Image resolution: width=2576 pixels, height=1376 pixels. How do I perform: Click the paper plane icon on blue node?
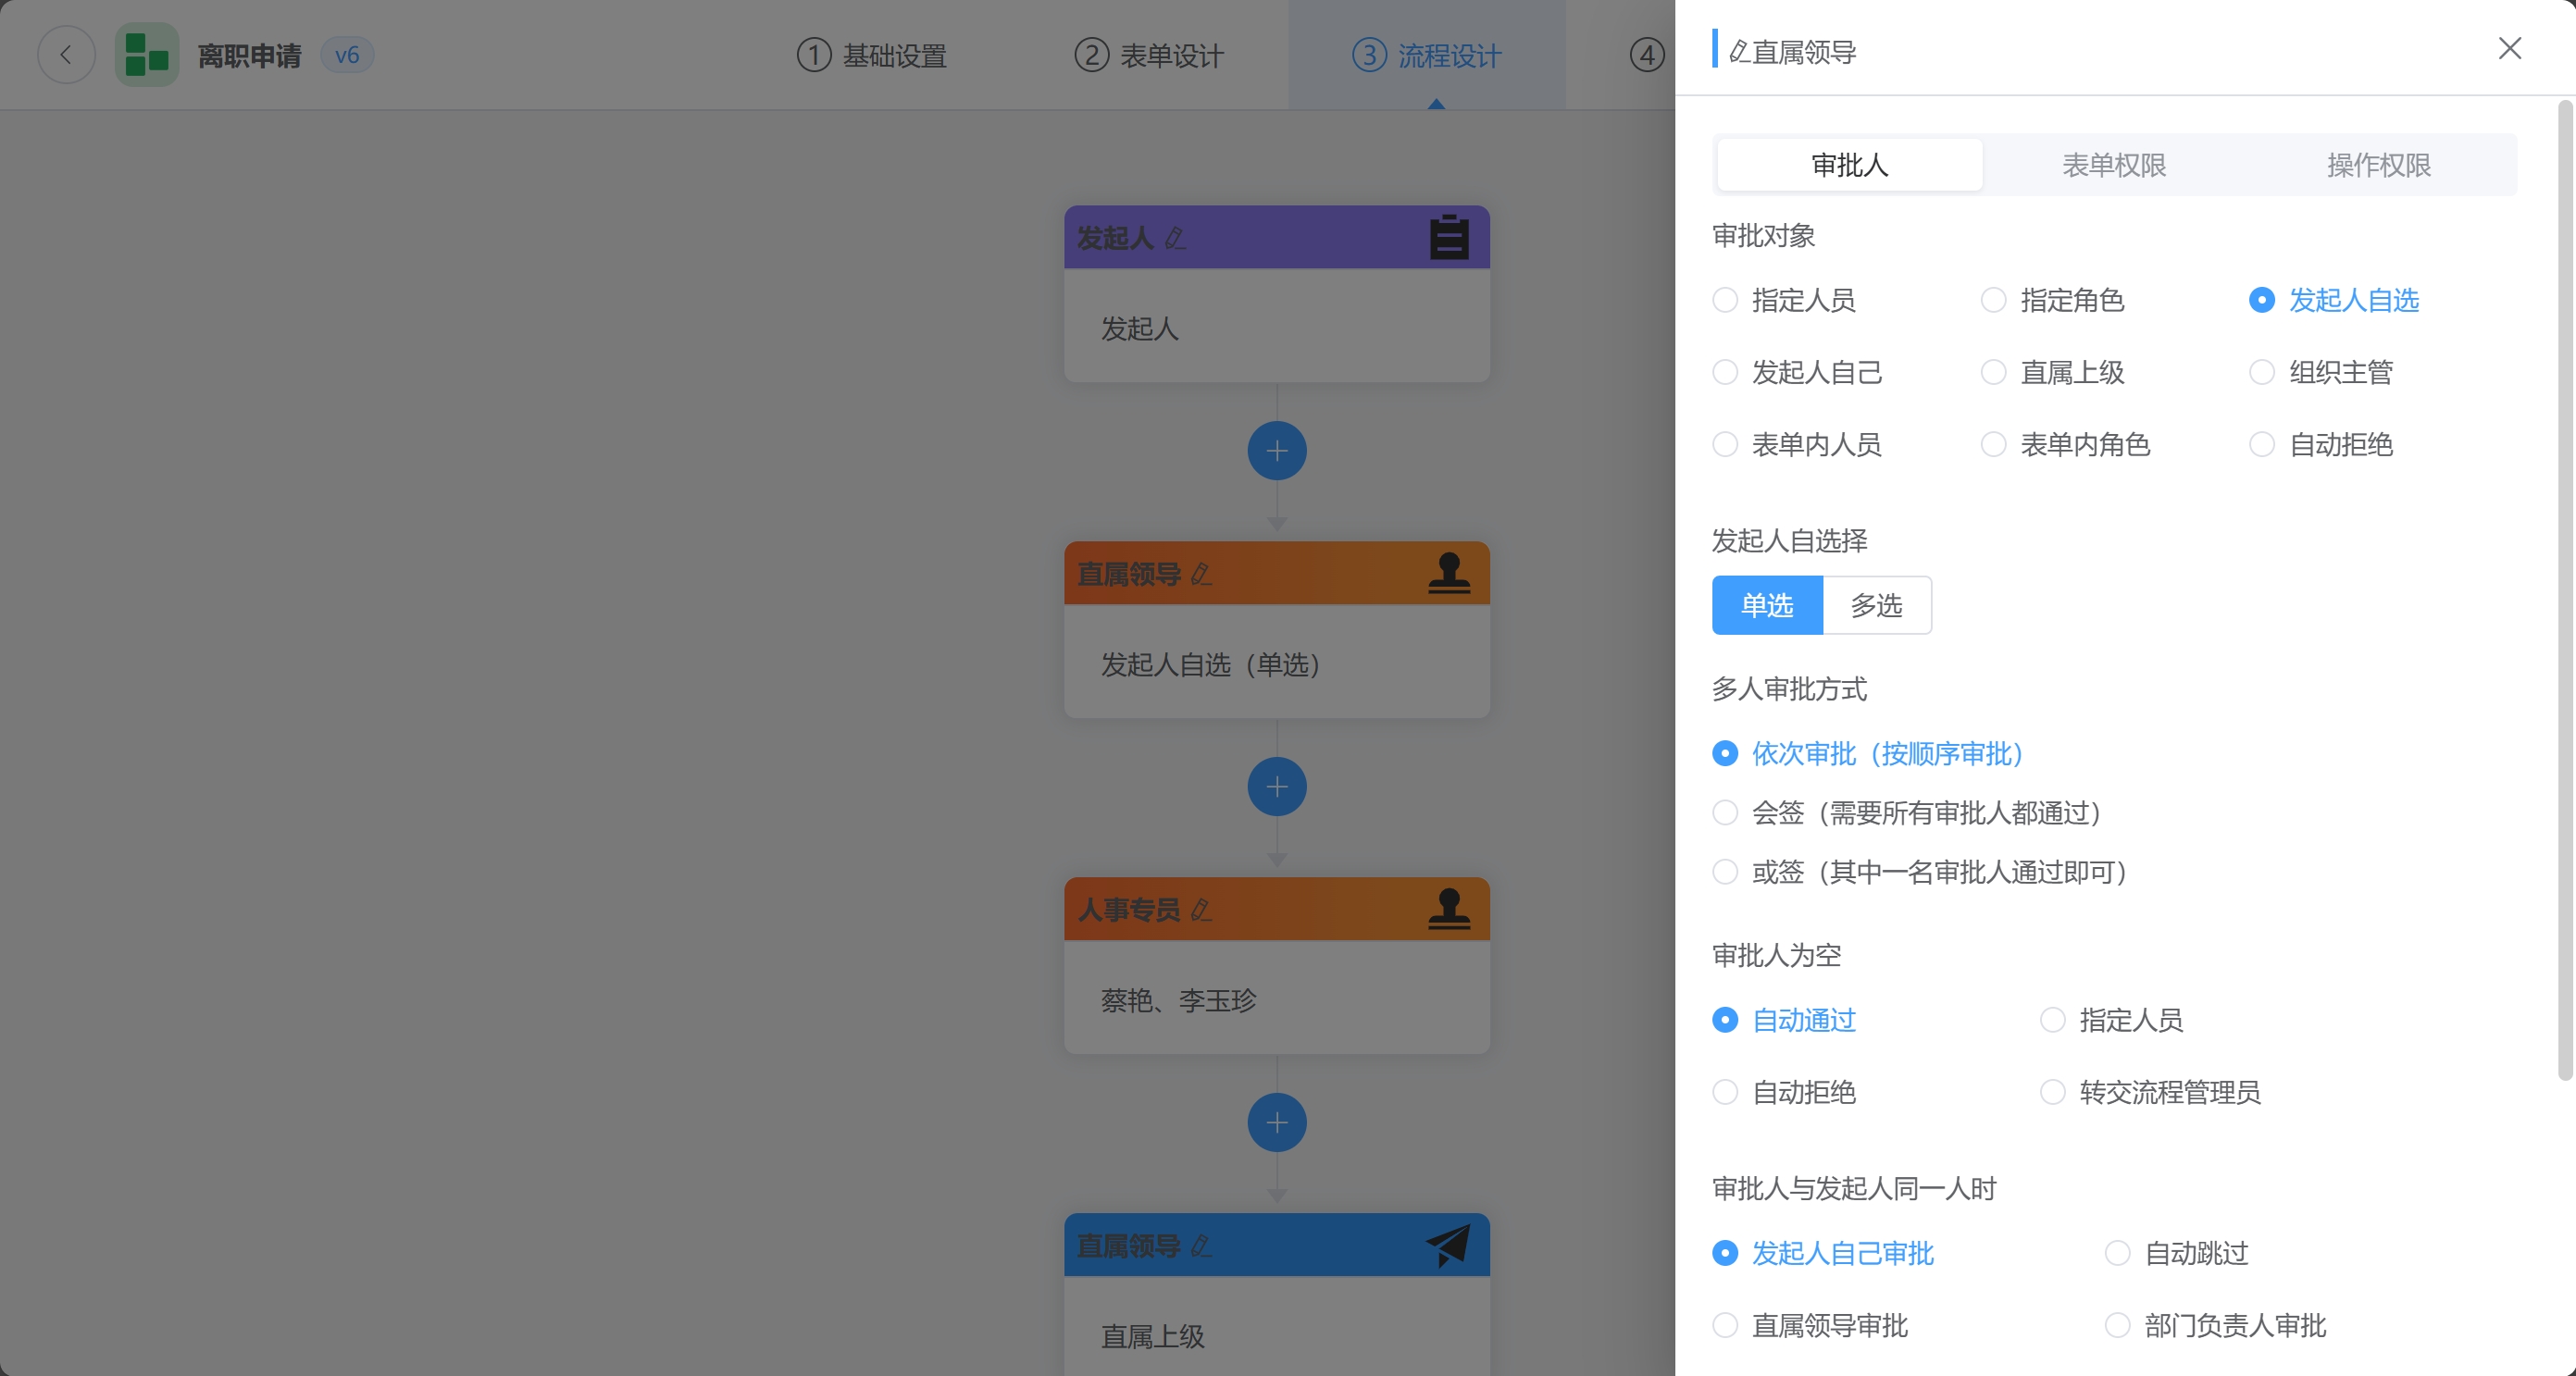point(1448,1245)
